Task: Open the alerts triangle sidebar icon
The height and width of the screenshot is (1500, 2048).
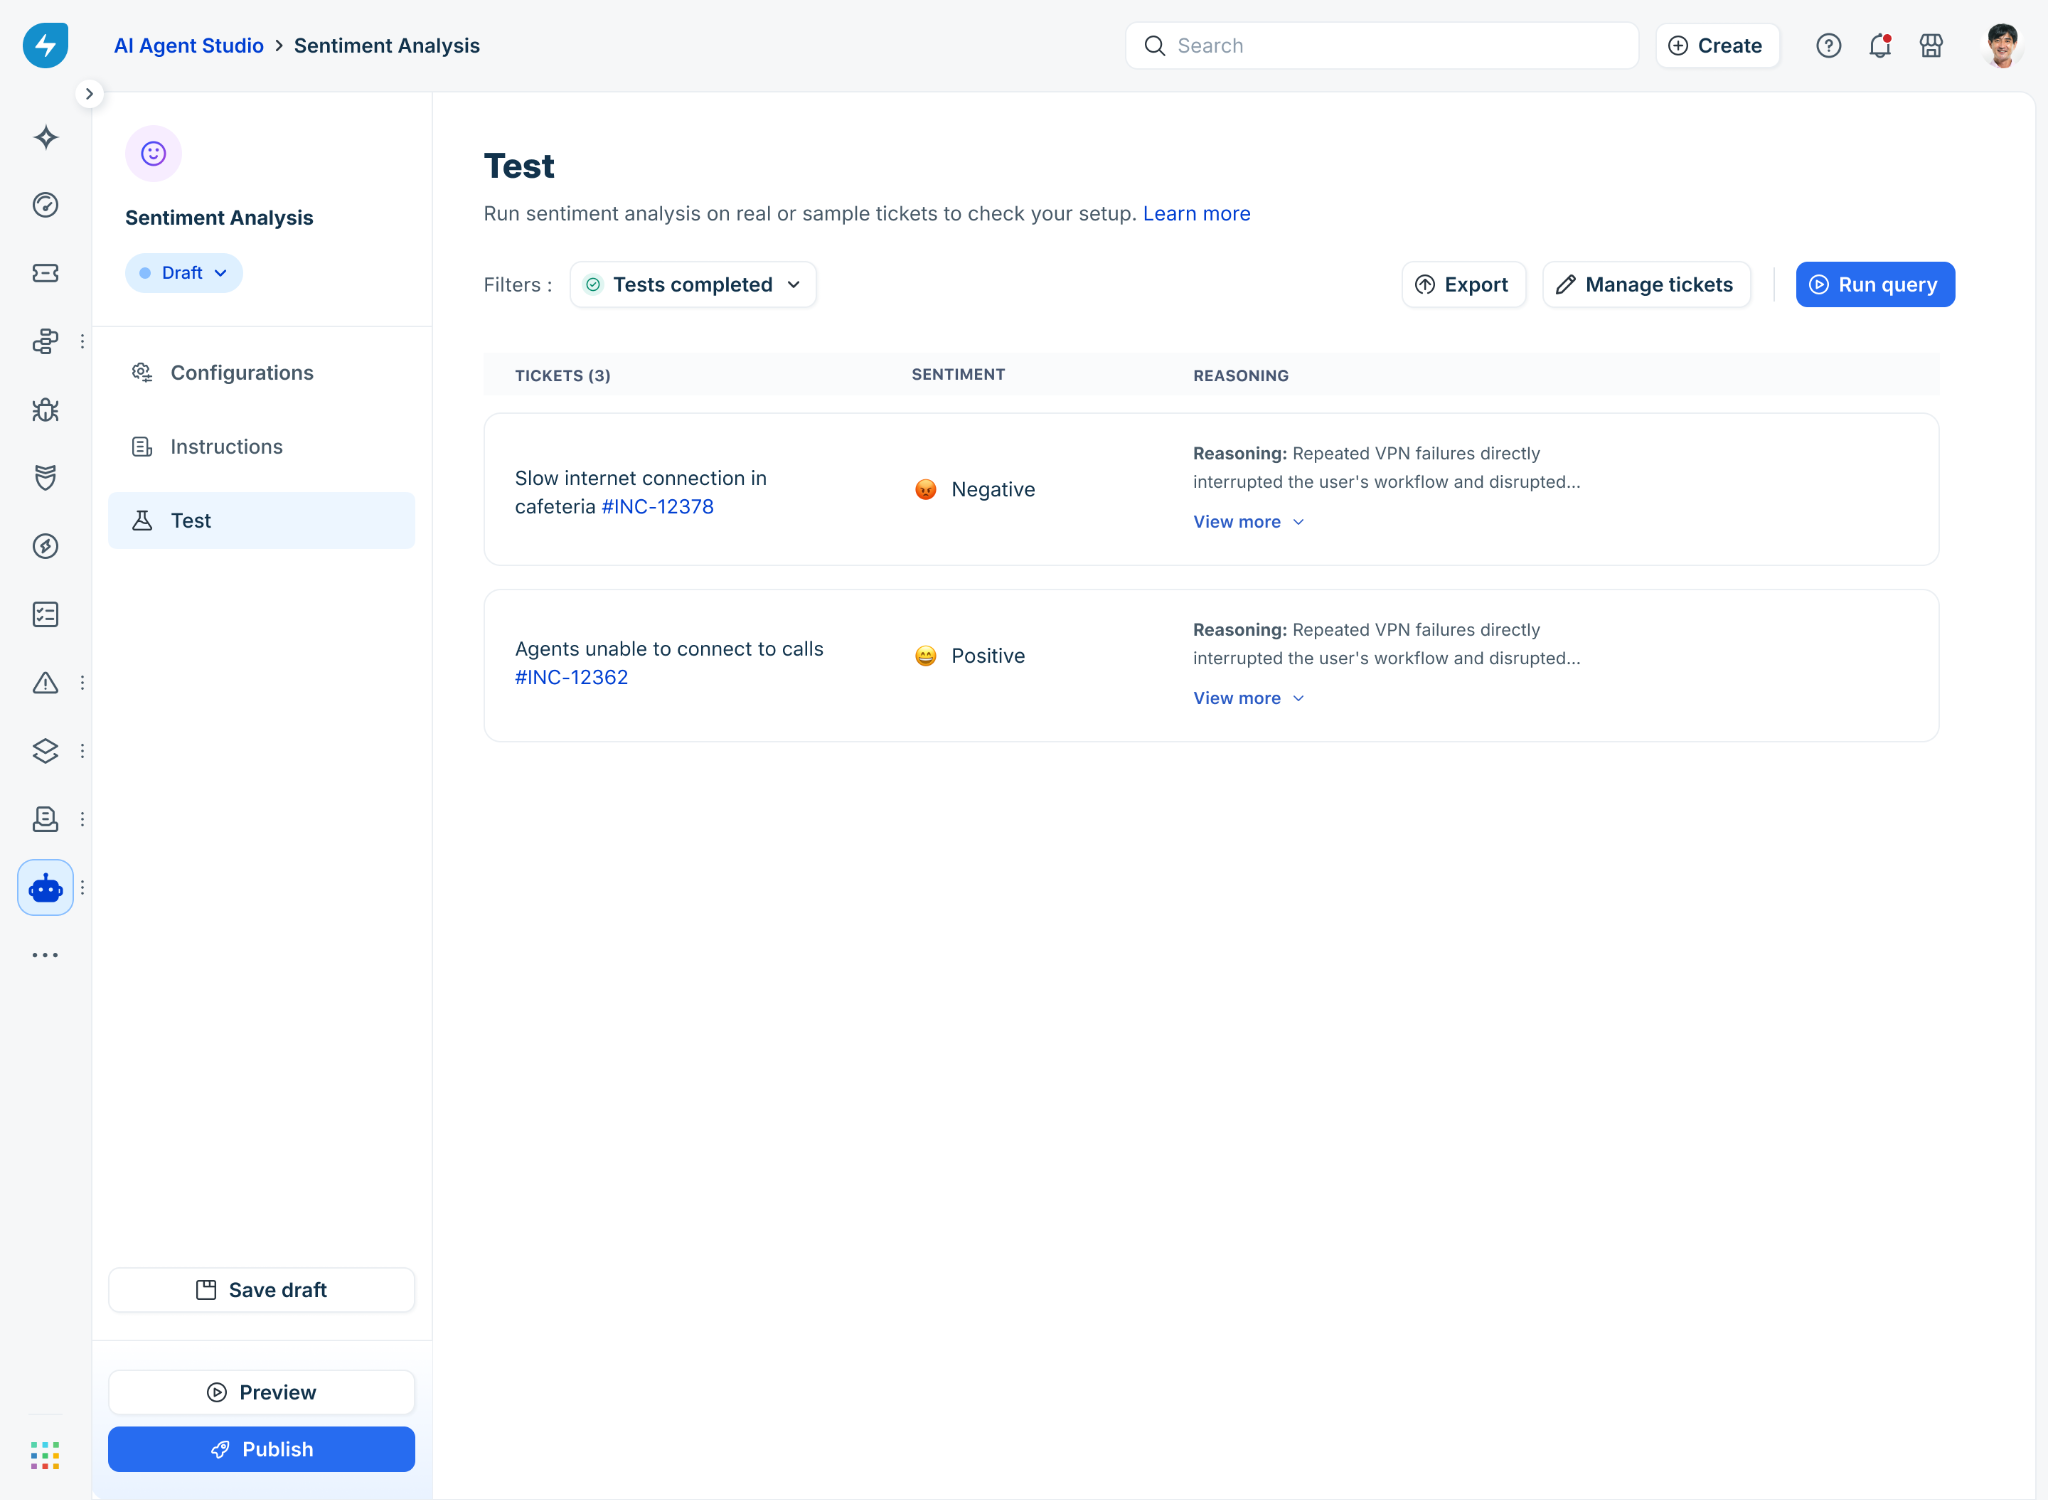Action: click(x=45, y=683)
